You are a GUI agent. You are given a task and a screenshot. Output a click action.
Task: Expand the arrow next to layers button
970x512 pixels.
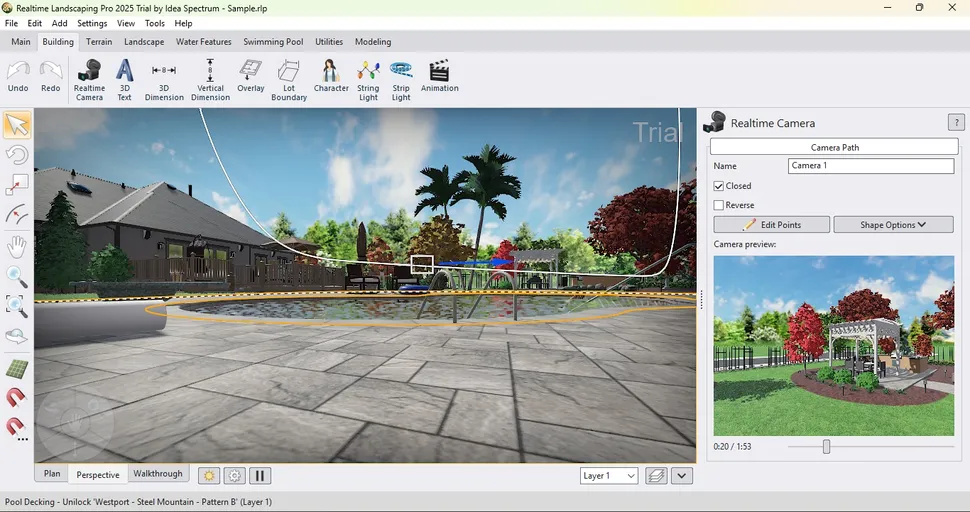click(x=682, y=476)
